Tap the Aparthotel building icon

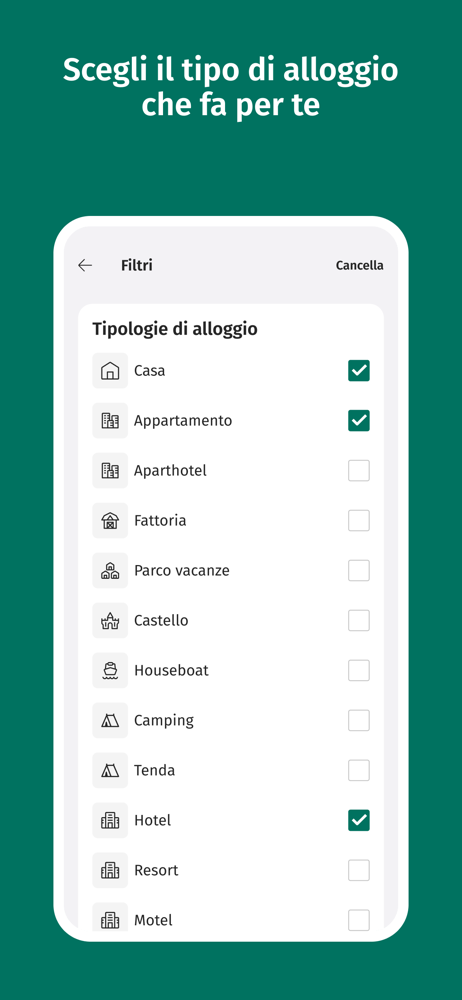[110, 471]
